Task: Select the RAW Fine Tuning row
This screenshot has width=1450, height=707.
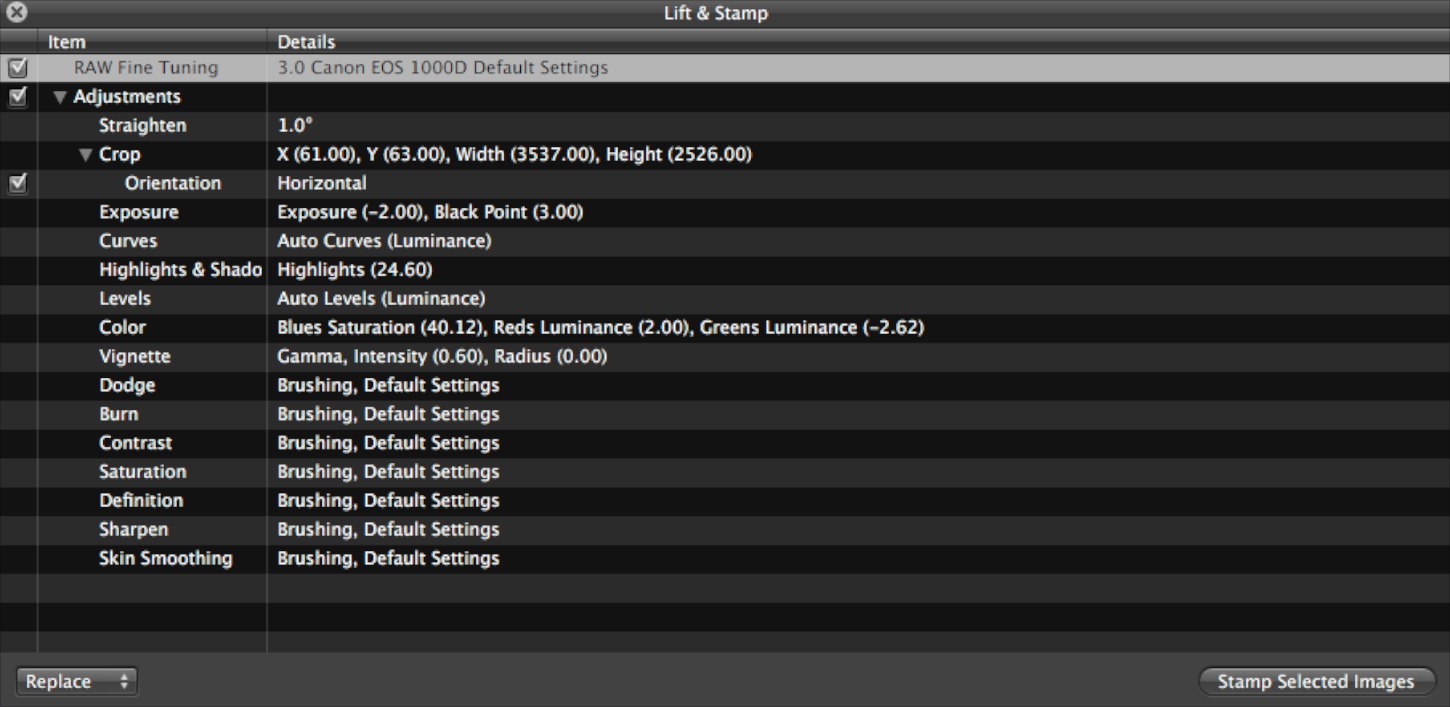Action: (146, 69)
